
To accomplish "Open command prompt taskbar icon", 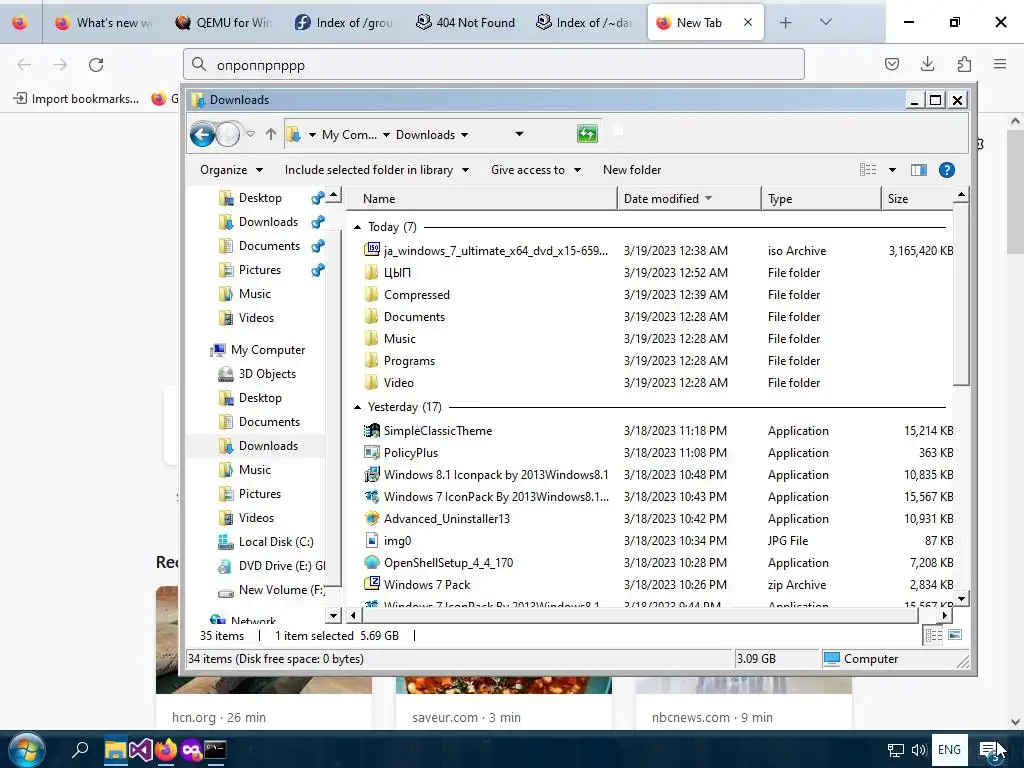I will (216, 750).
